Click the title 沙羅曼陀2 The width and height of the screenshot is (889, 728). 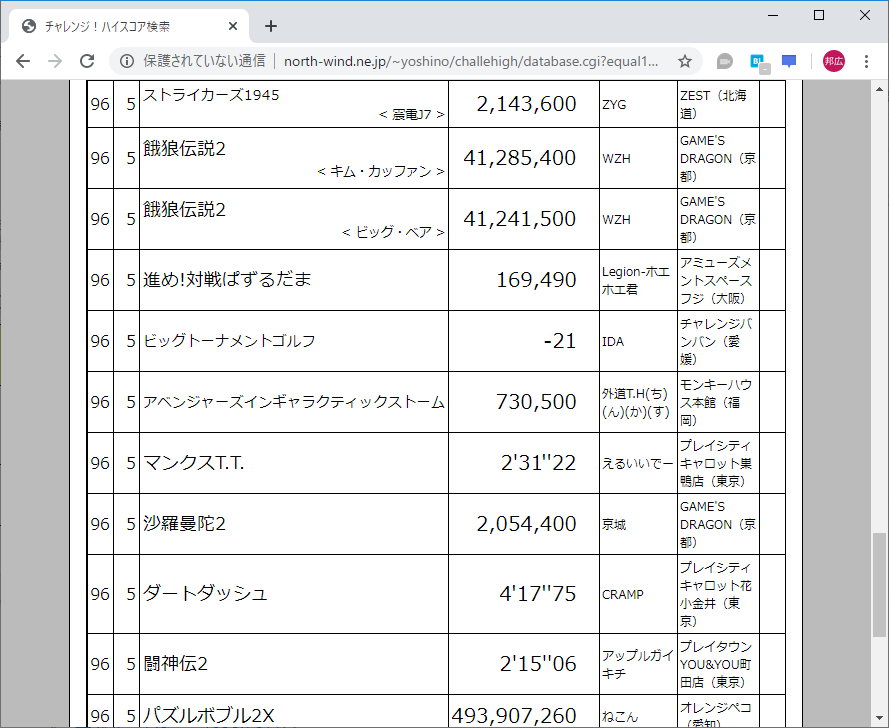point(184,523)
